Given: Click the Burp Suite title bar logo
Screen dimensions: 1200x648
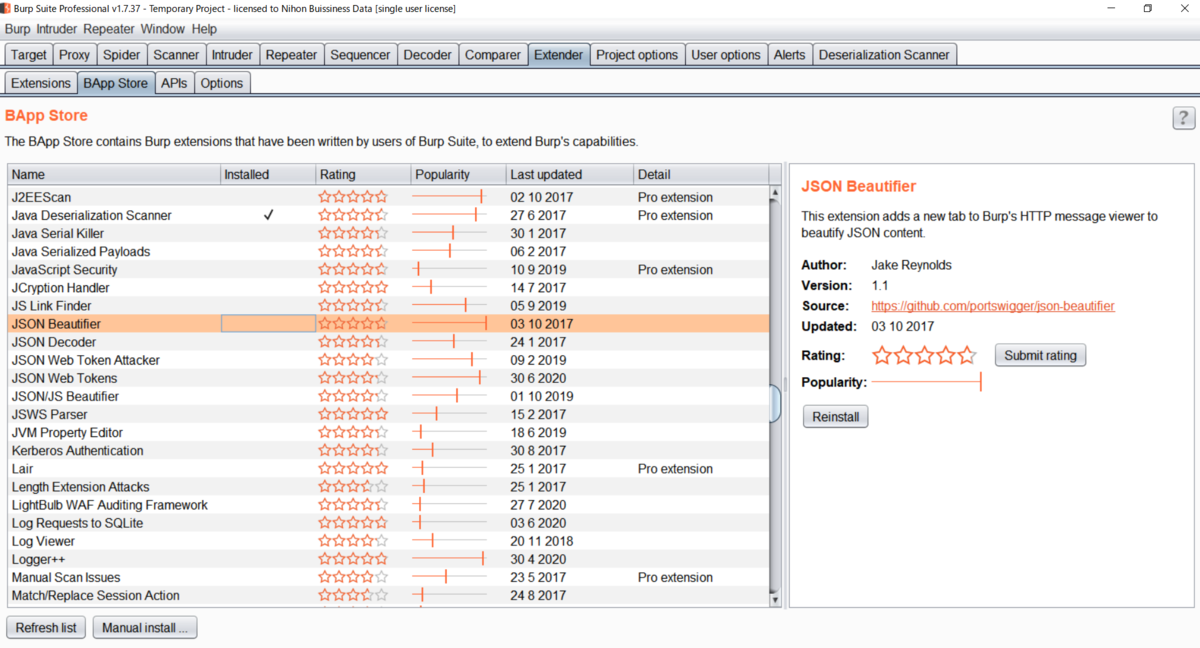Looking at the screenshot, I should coord(6,8).
